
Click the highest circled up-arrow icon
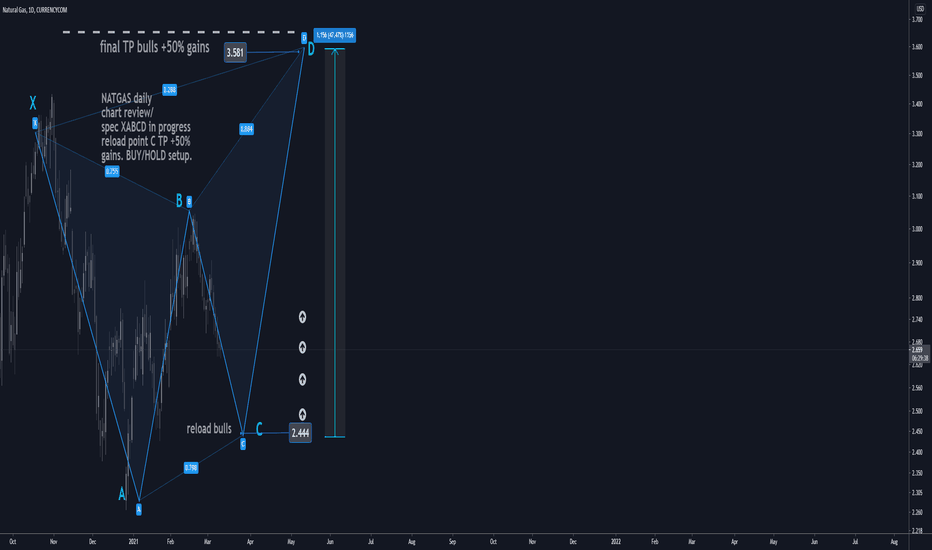coord(303,317)
